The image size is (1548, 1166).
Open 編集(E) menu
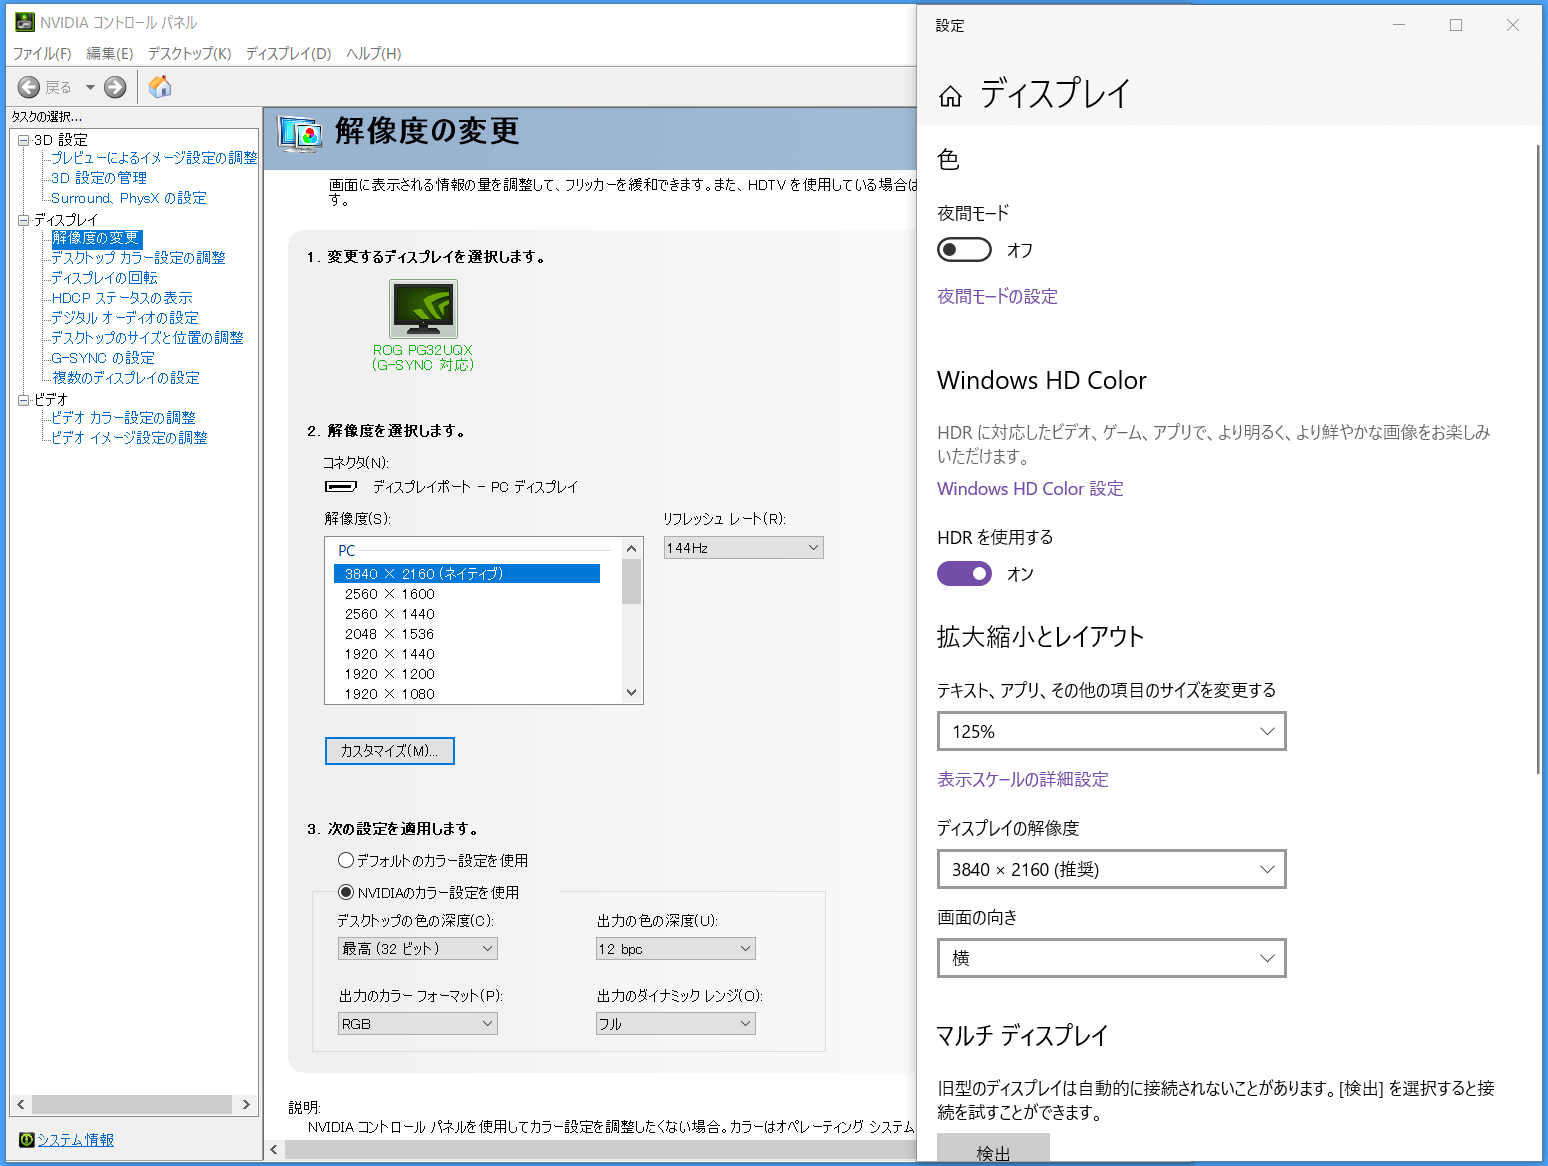pyautogui.click(x=110, y=53)
